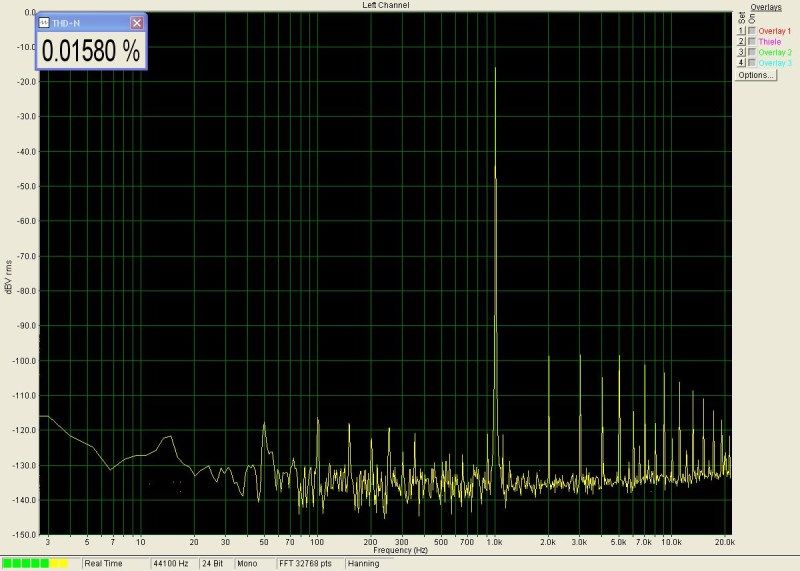Click the Set 3 overlay button
The width and height of the screenshot is (800, 571).
coord(741,53)
